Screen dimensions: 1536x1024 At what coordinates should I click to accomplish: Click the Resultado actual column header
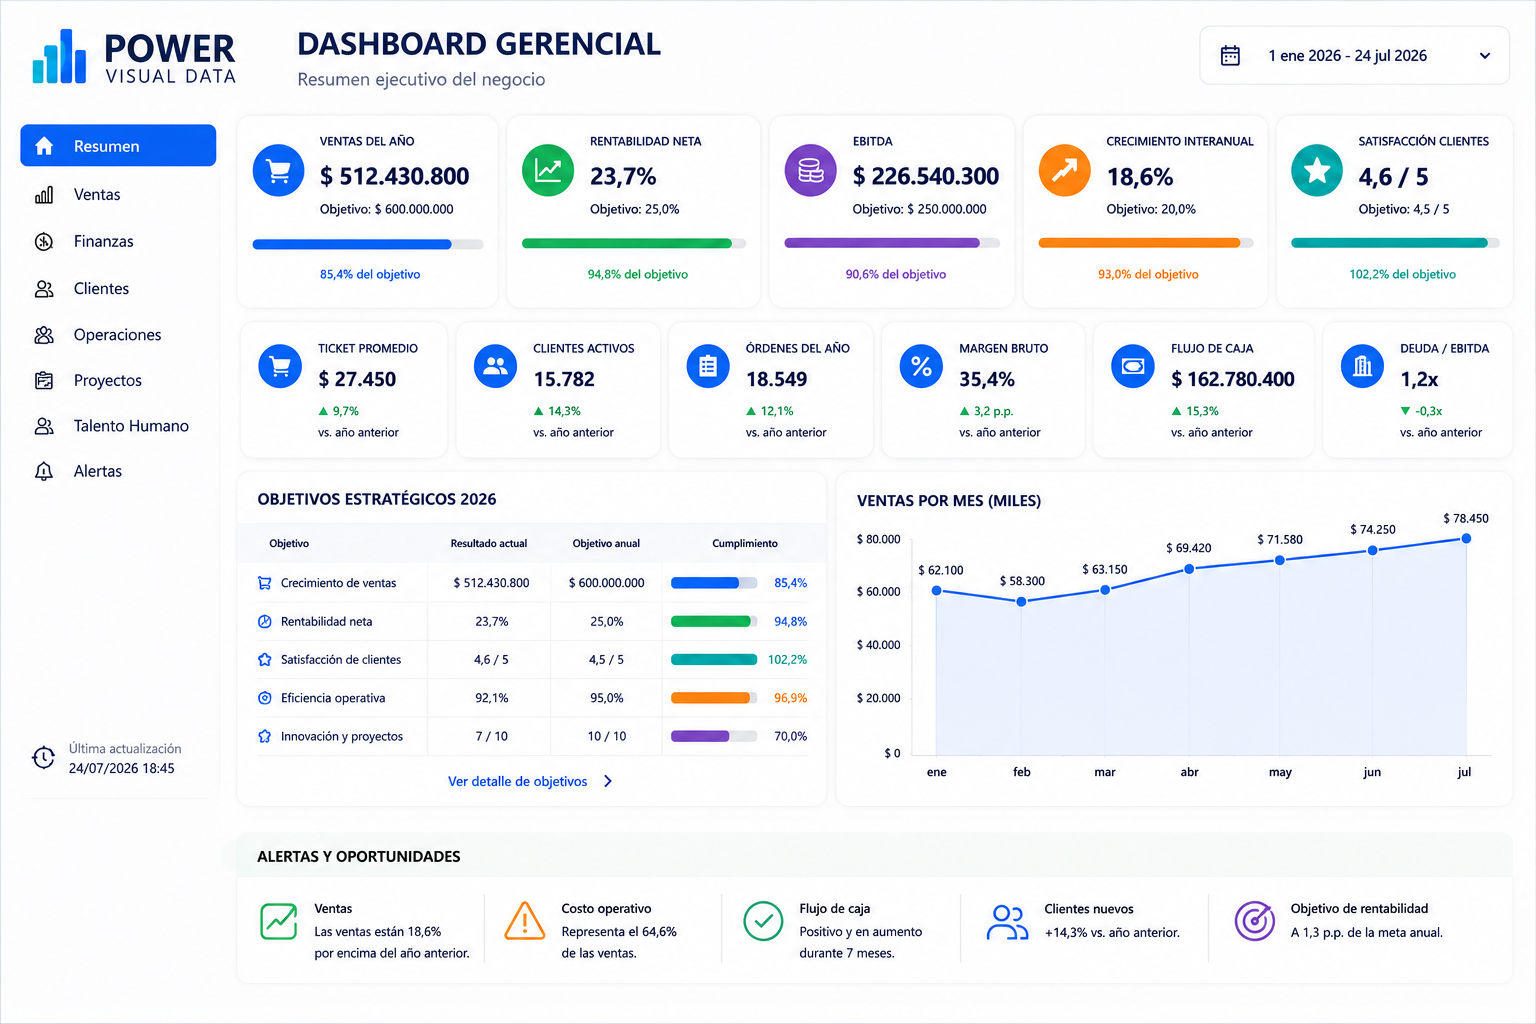[x=489, y=544]
